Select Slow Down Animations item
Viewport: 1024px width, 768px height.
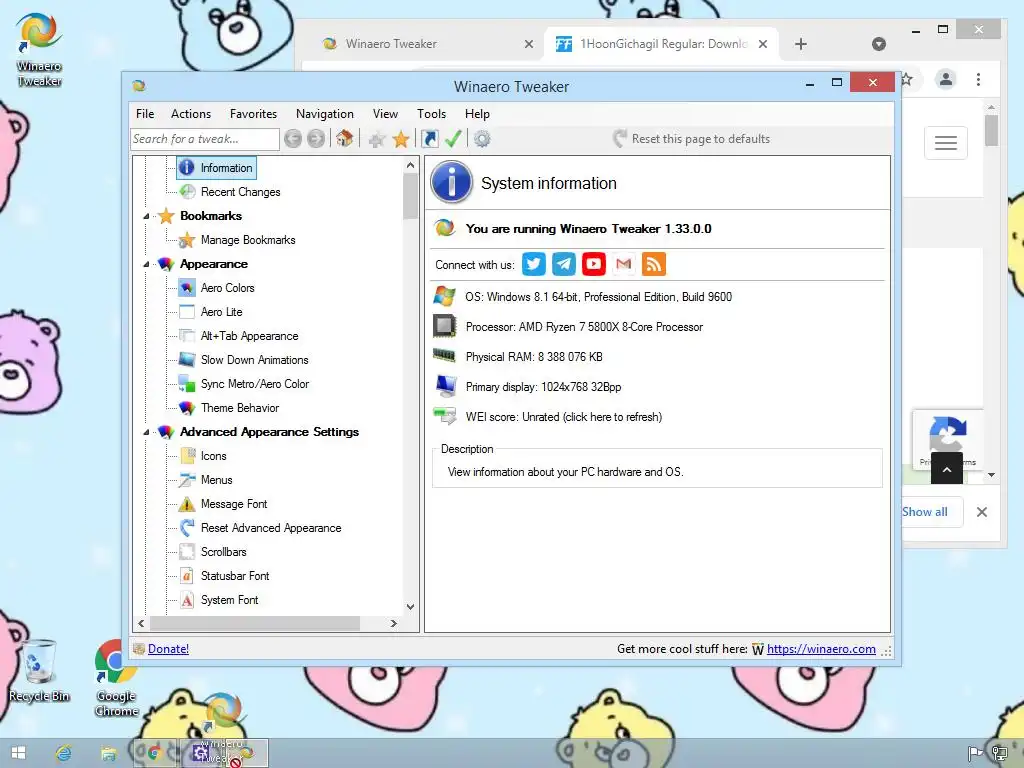tap(255, 360)
